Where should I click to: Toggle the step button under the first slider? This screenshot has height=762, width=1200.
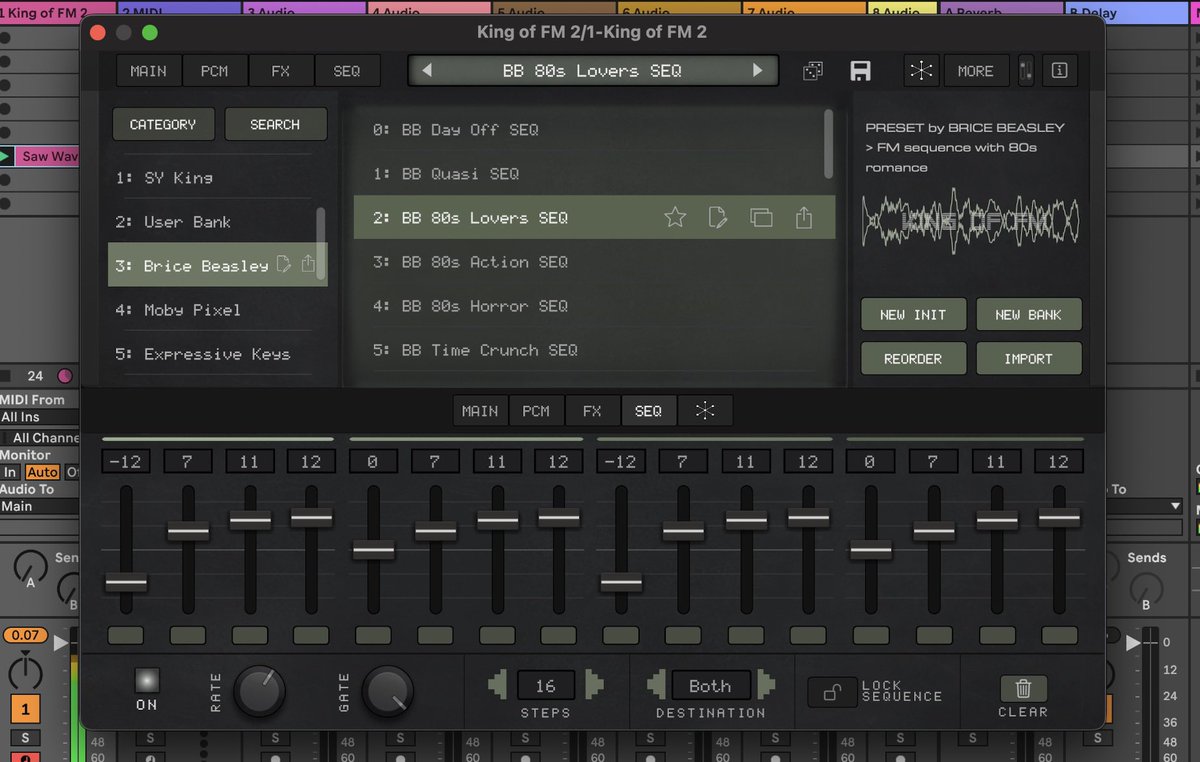[x=126, y=635]
